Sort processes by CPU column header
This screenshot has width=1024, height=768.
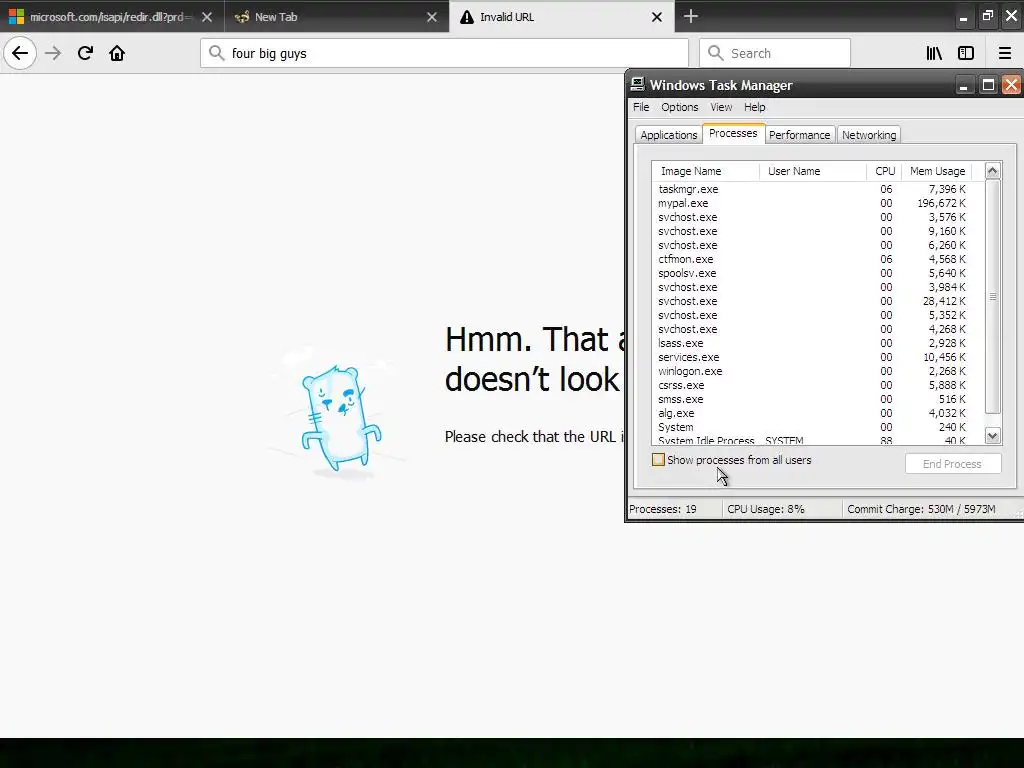(x=884, y=171)
